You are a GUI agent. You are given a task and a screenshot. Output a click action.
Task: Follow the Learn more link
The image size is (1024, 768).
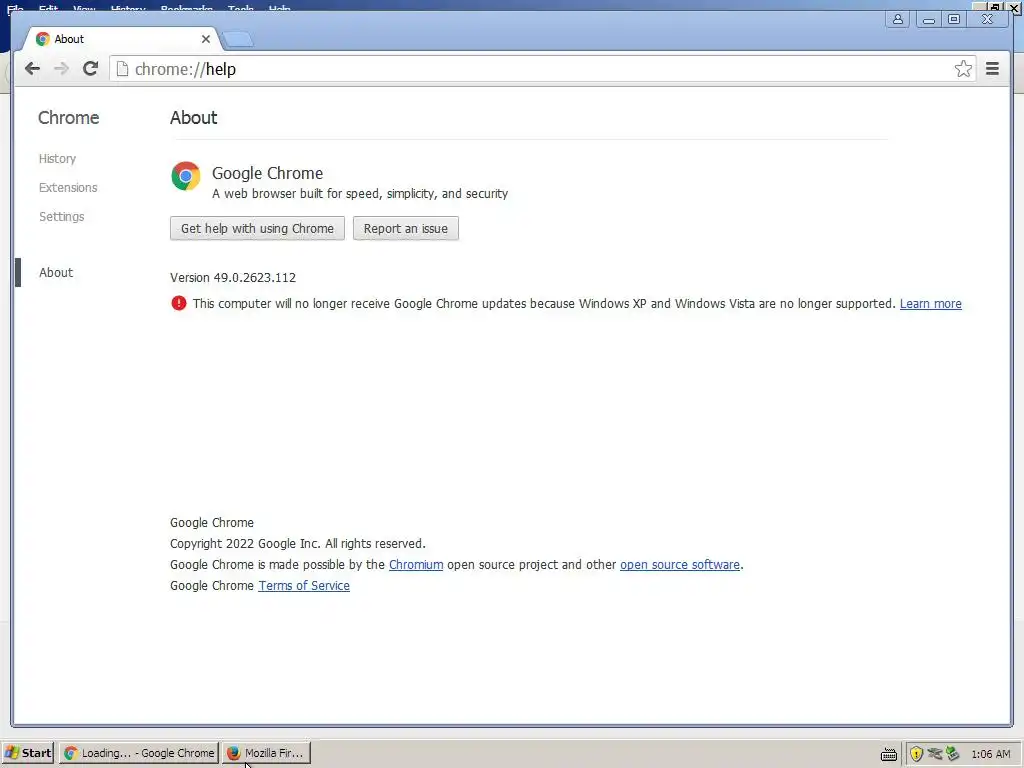(x=931, y=304)
